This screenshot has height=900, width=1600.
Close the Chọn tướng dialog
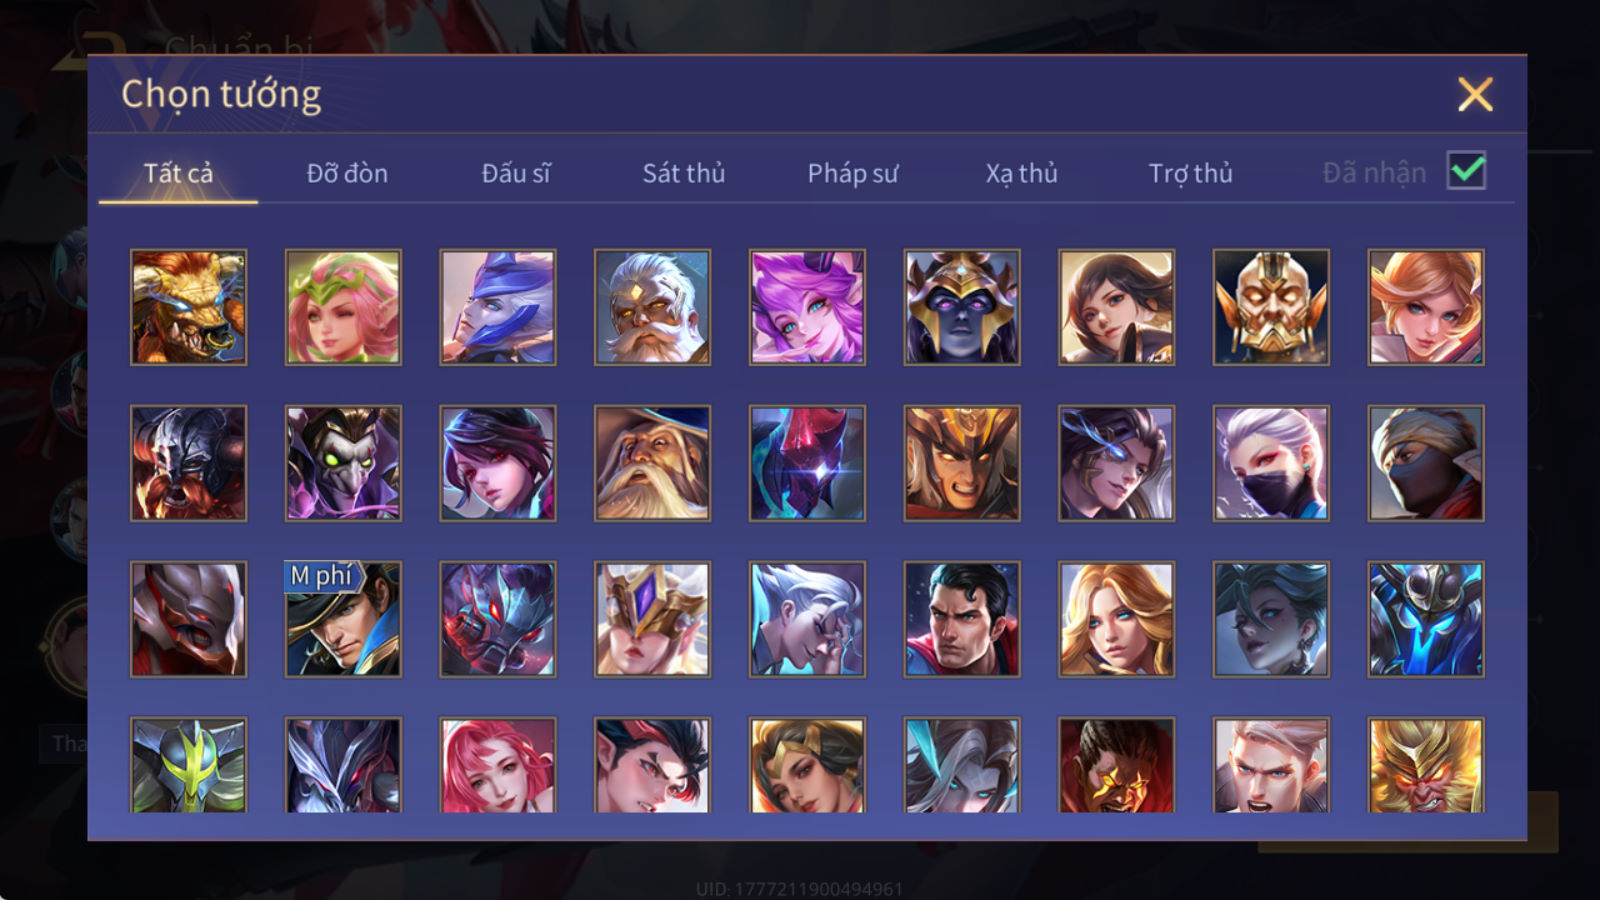click(x=1475, y=95)
